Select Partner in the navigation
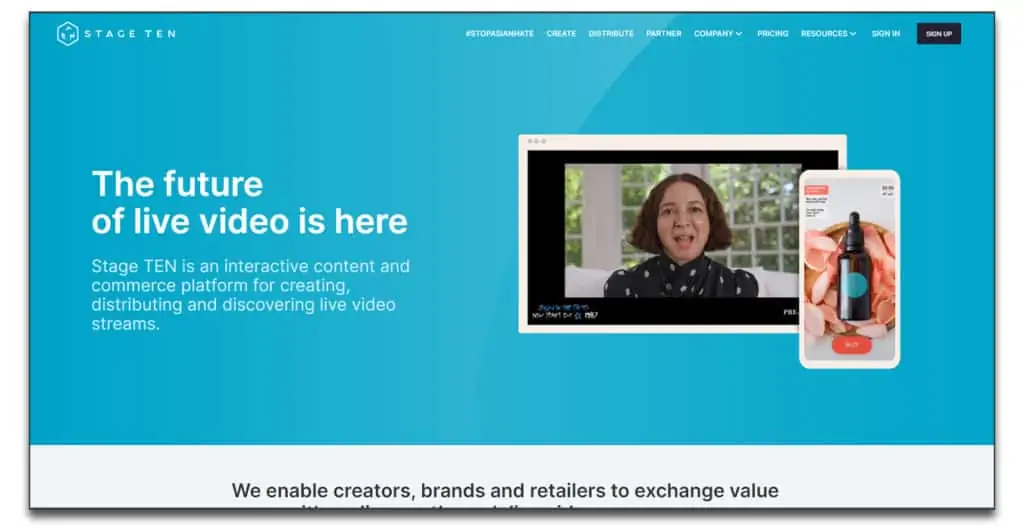Image resolution: width=1024 pixels, height=527 pixels. (664, 33)
